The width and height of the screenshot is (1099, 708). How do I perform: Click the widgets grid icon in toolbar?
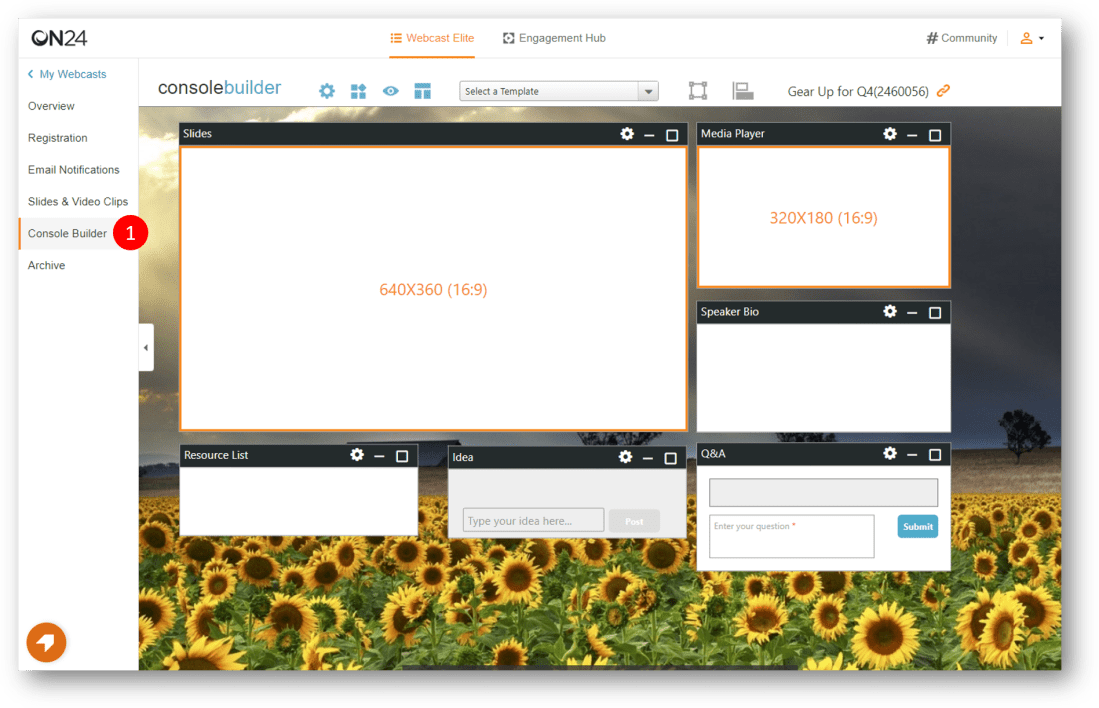[x=358, y=91]
